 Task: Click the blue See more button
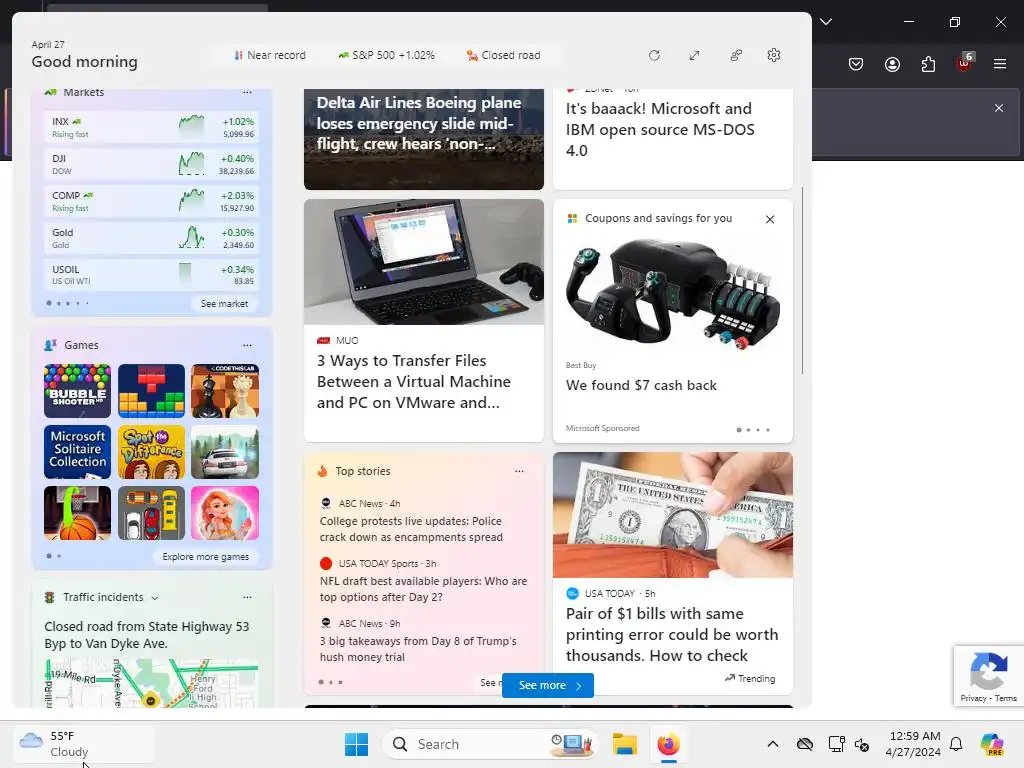click(548, 685)
